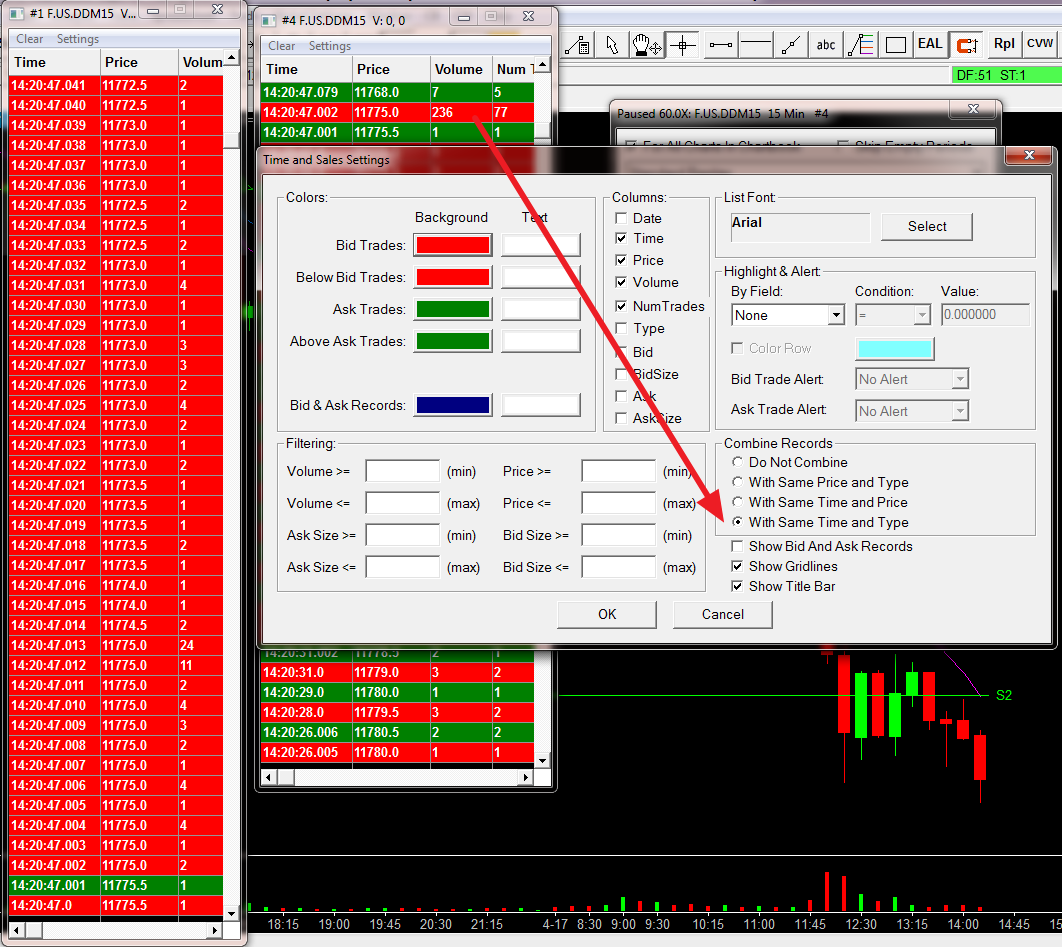This screenshot has height=947, width=1062.
Task: Select the Calculator drawing tool icon
Action: (578, 45)
